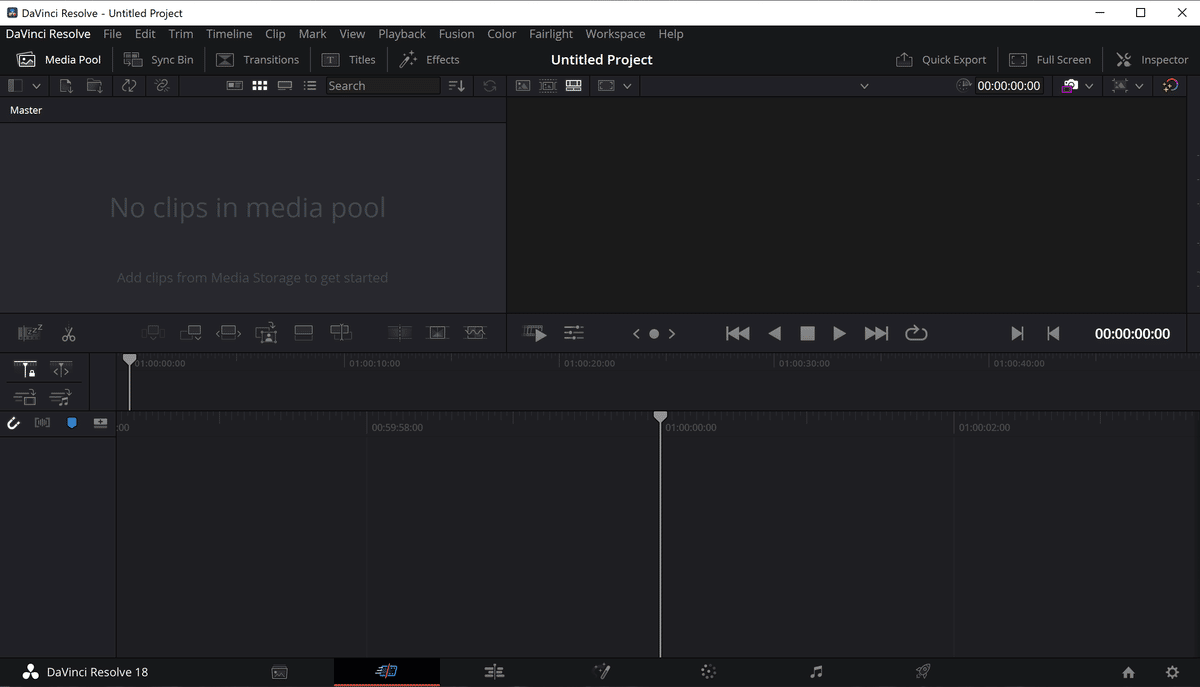Image resolution: width=1200 pixels, height=687 pixels.
Task: Open the Timeline menu
Action: pyautogui.click(x=229, y=34)
